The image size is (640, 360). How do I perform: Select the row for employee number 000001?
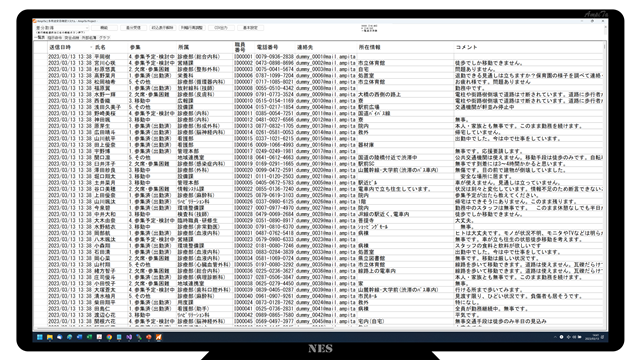tap(318, 57)
